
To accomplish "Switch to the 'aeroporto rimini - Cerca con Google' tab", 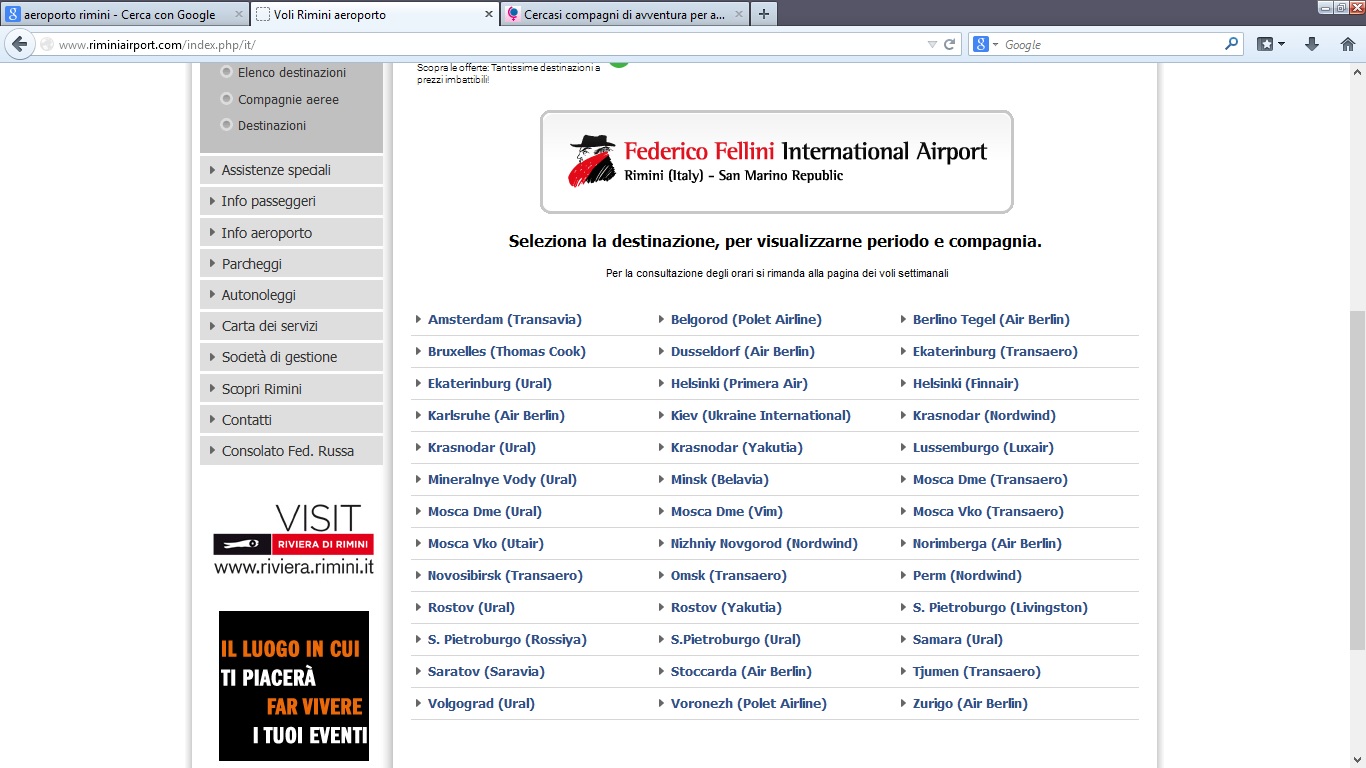I will [120, 15].
